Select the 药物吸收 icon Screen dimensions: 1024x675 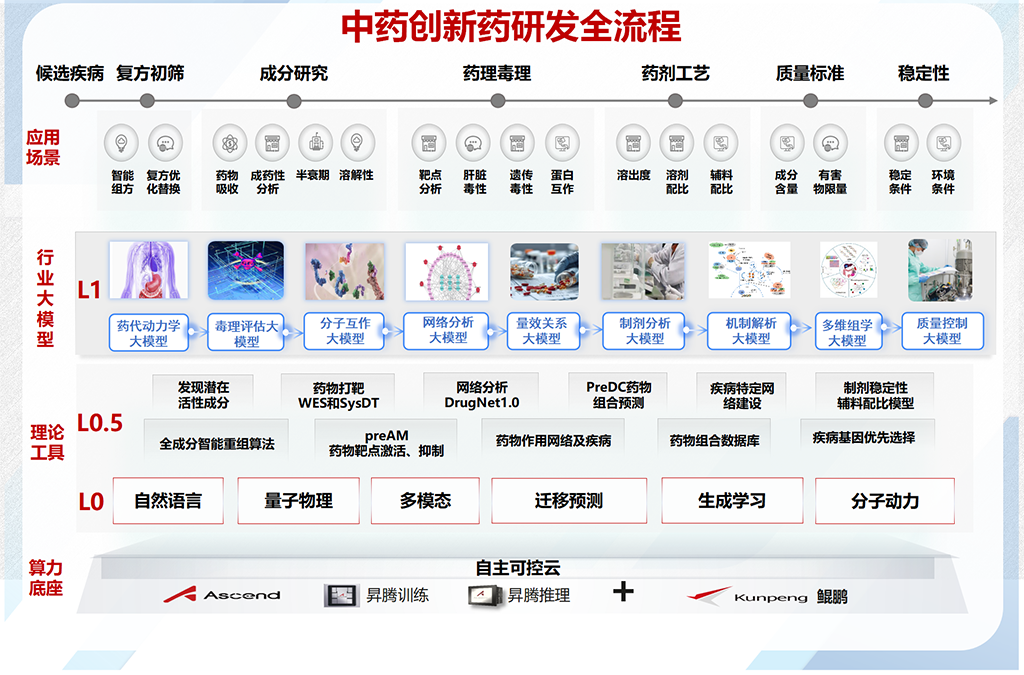[228, 142]
